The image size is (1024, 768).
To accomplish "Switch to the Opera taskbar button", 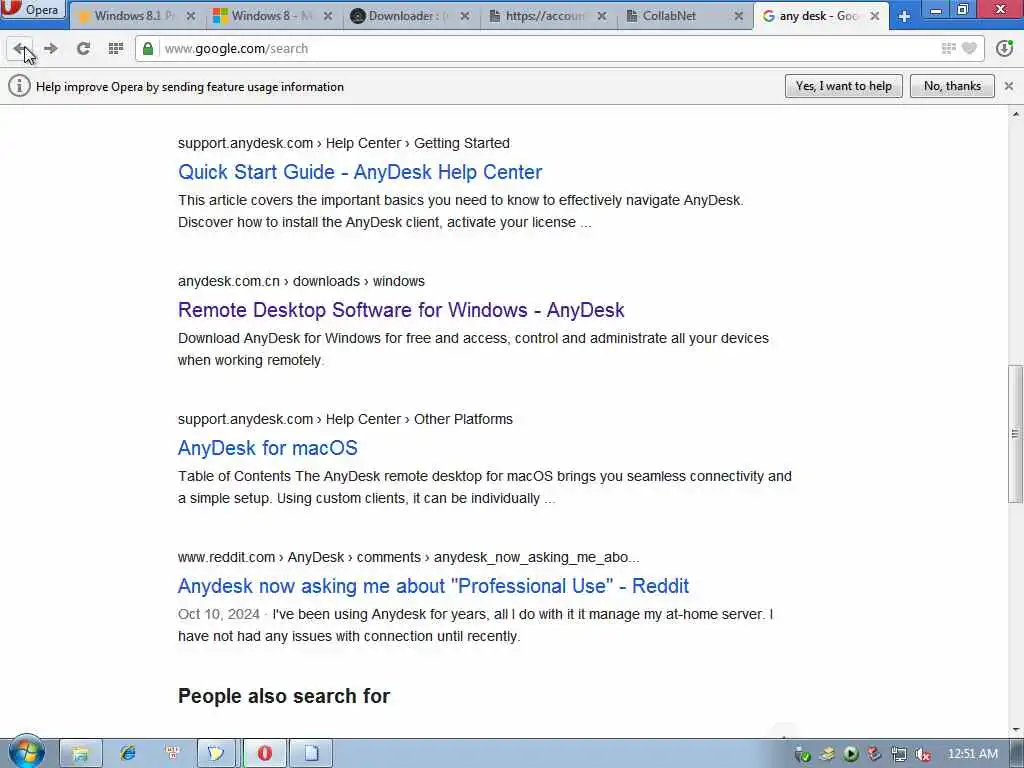I will coord(264,754).
